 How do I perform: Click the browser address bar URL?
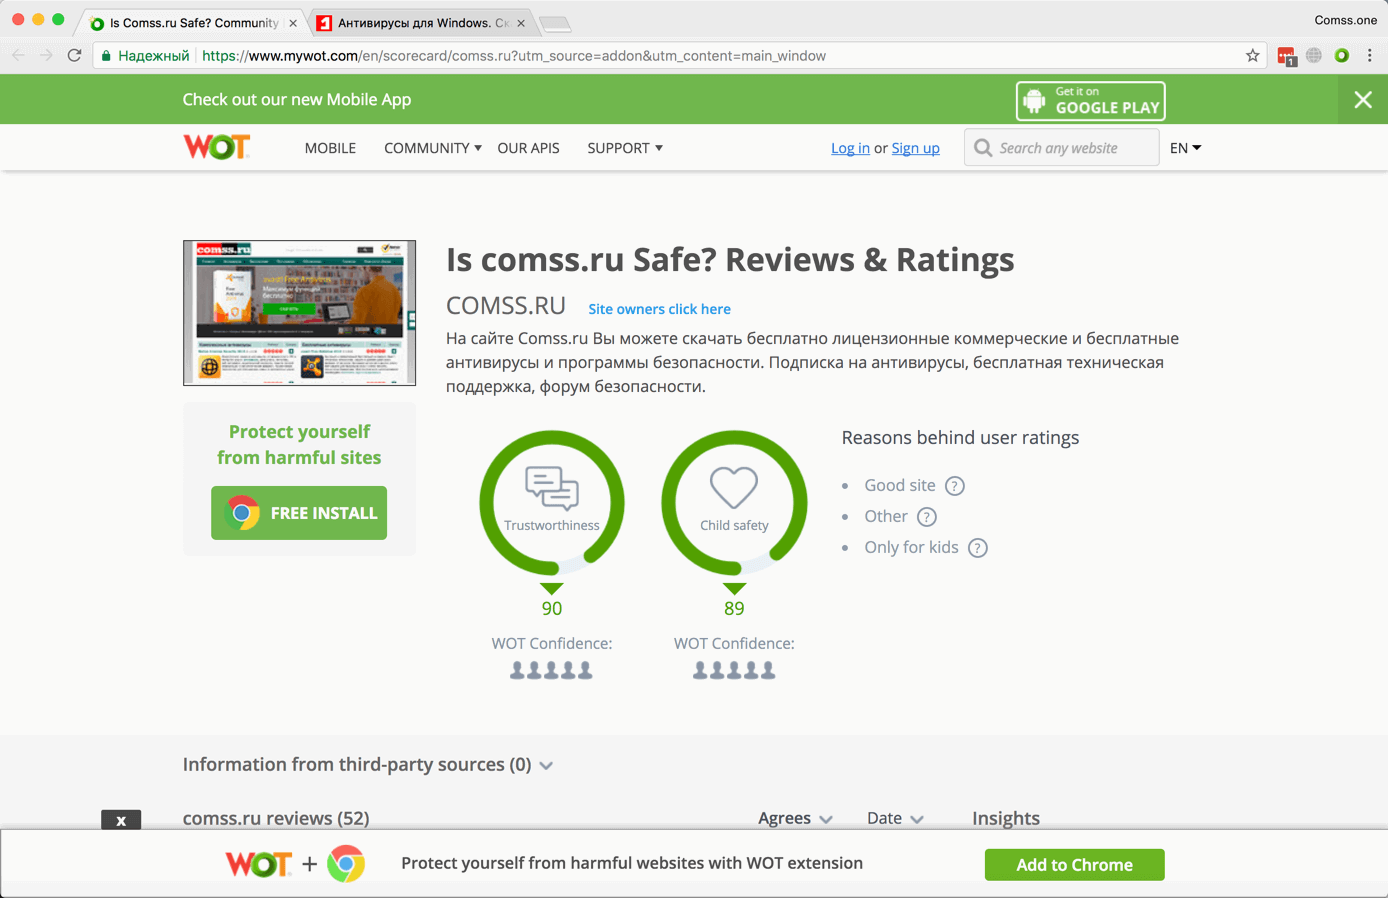pos(514,56)
